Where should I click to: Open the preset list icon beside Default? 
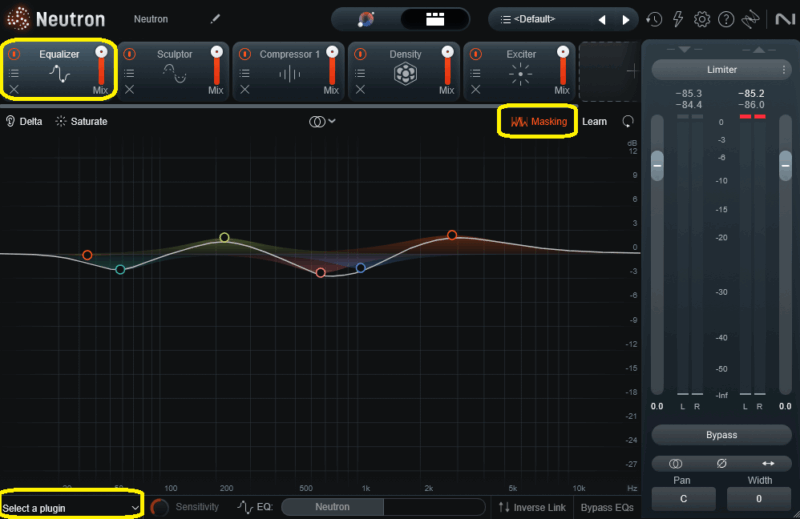coord(505,19)
